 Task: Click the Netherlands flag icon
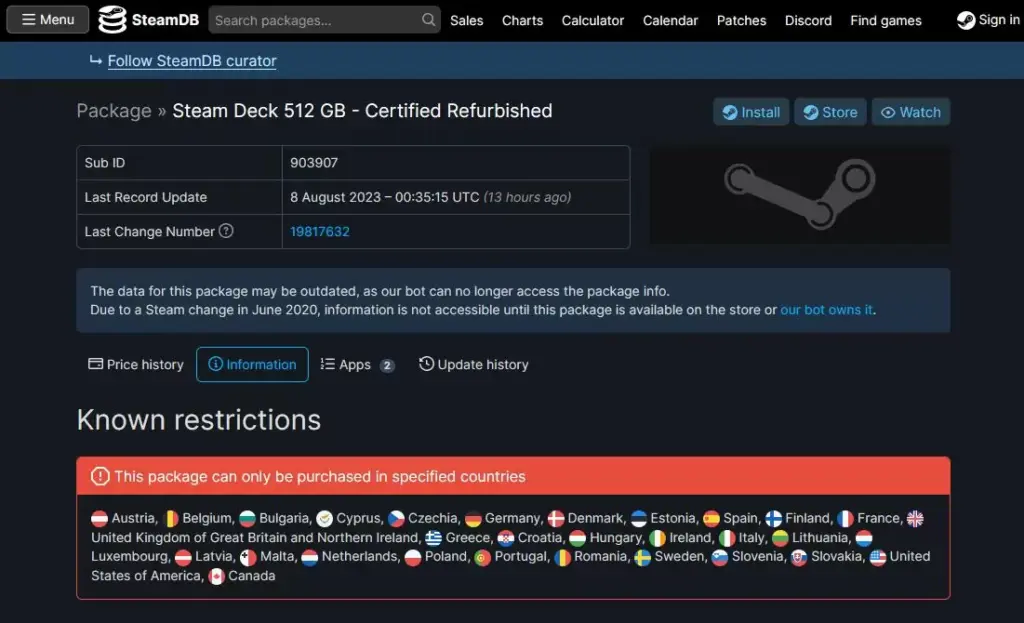click(310, 558)
